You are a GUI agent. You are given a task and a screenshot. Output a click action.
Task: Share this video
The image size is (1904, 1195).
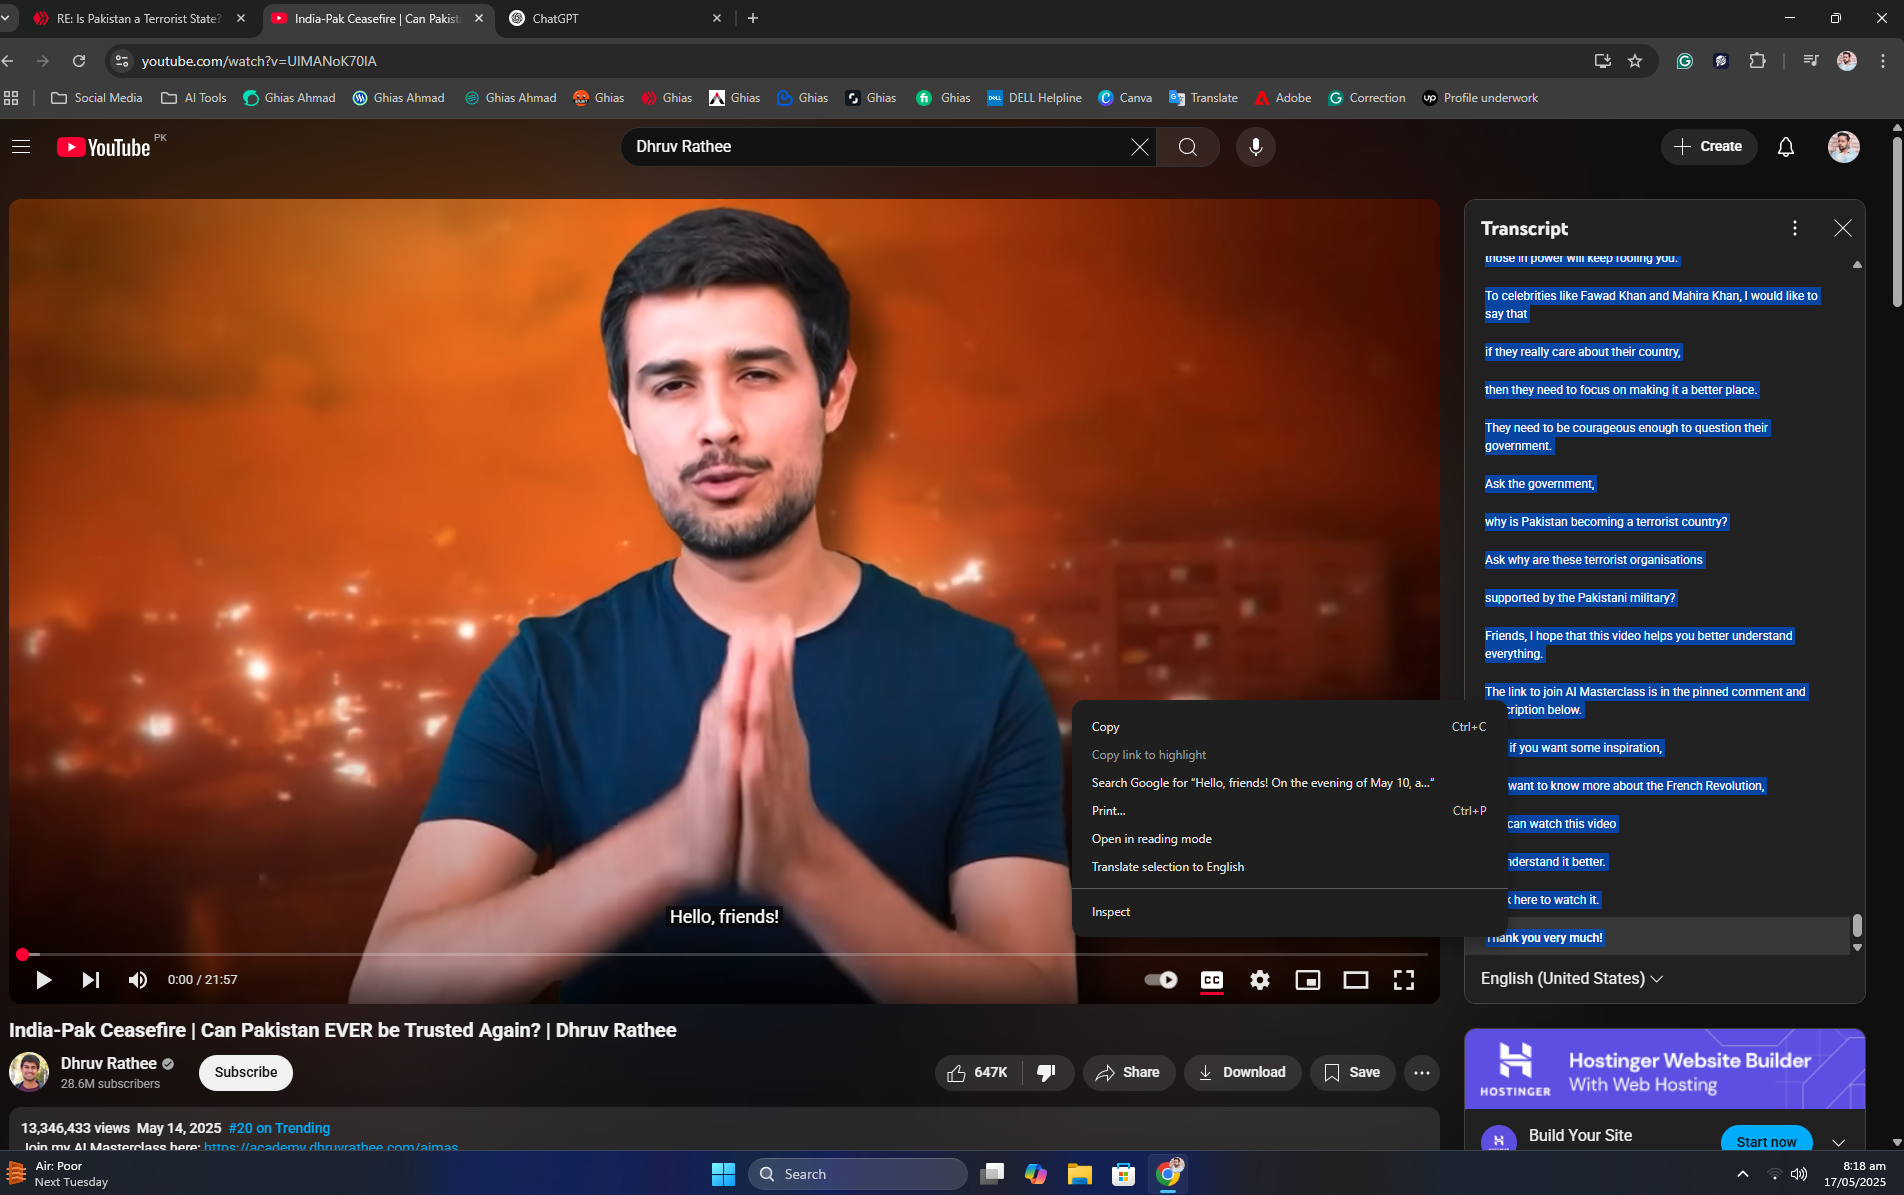pos(1128,1072)
